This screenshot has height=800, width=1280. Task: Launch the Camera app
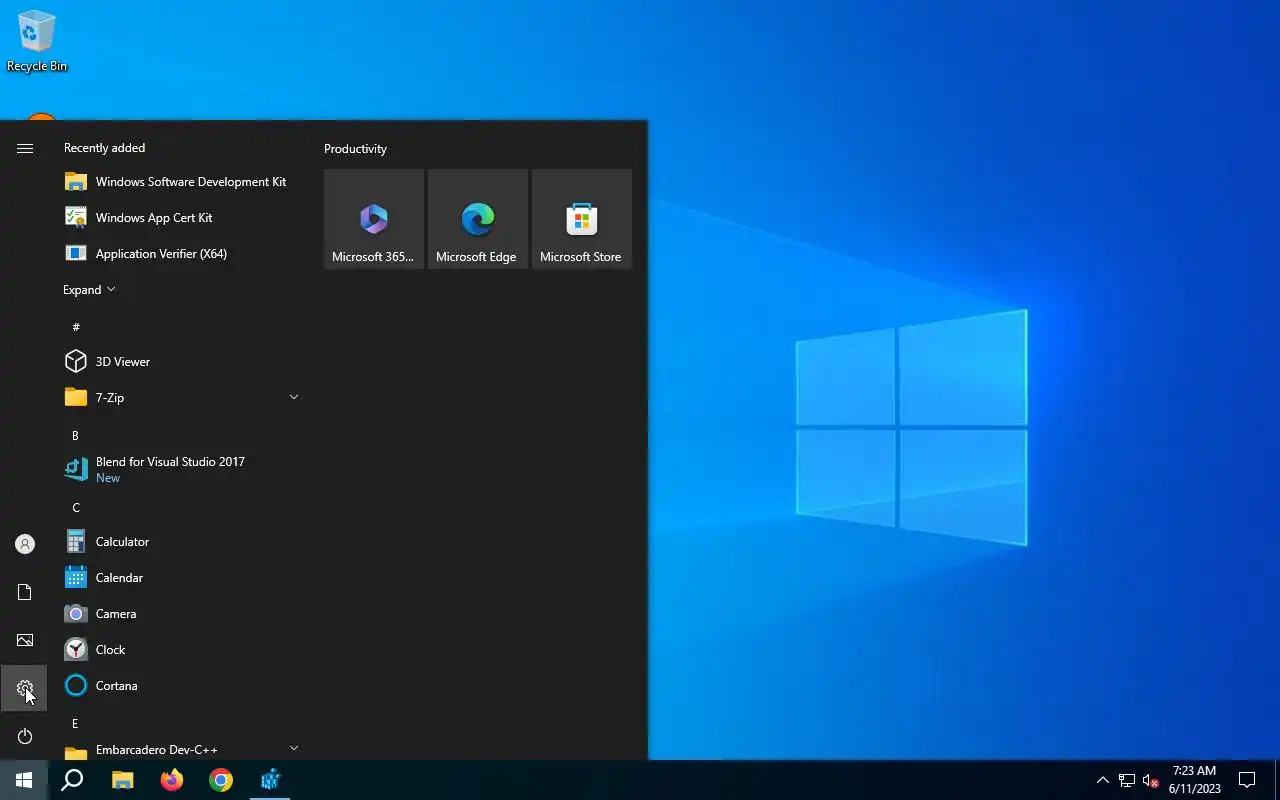click(x=181, y=614)
